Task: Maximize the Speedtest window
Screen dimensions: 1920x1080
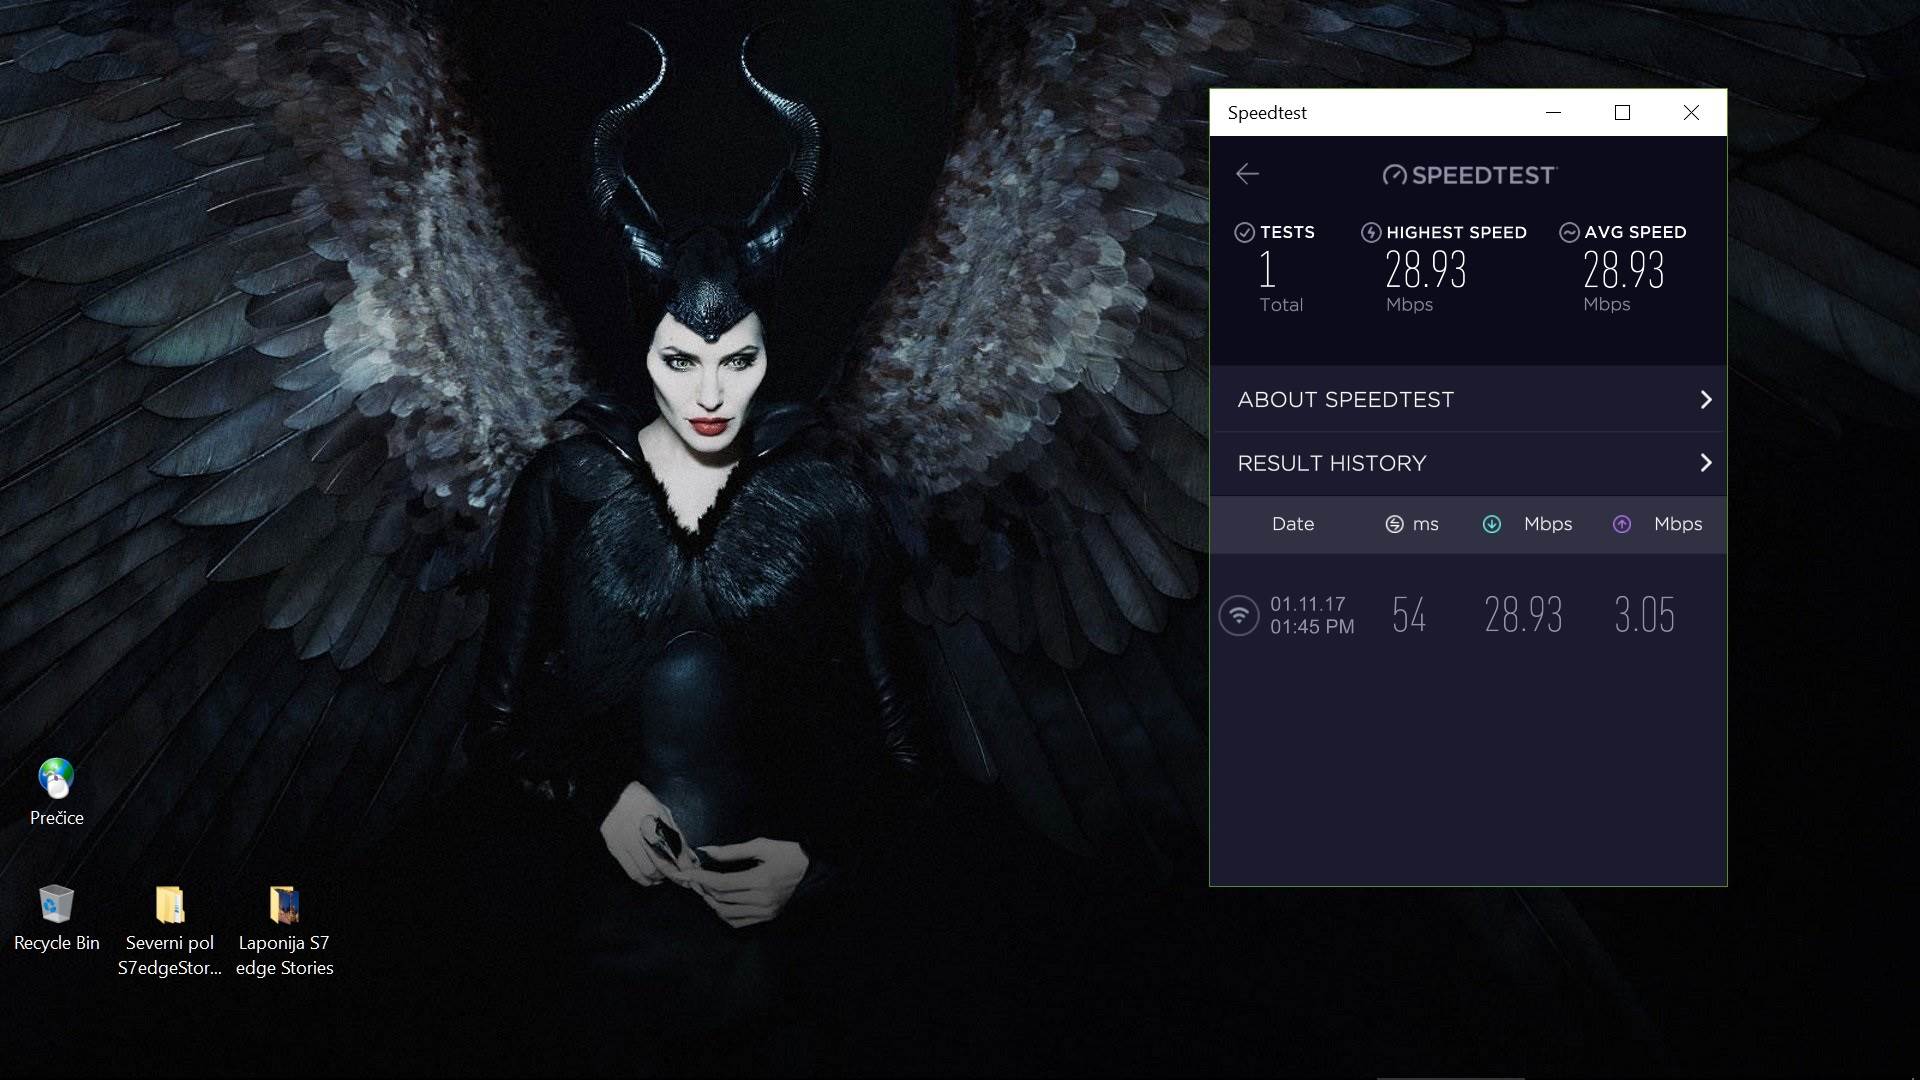Action: pos(1622,113)
